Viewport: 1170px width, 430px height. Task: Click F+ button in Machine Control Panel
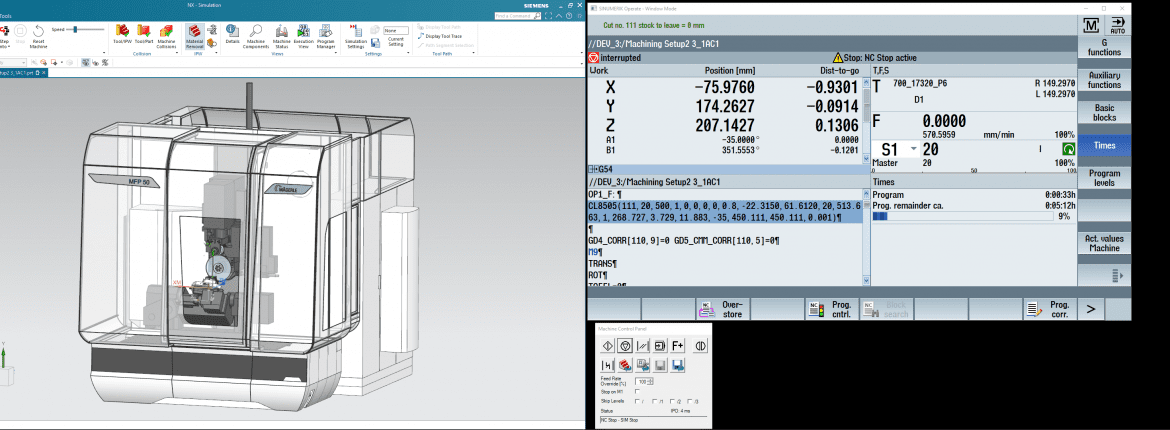click(x=678, y=346)
